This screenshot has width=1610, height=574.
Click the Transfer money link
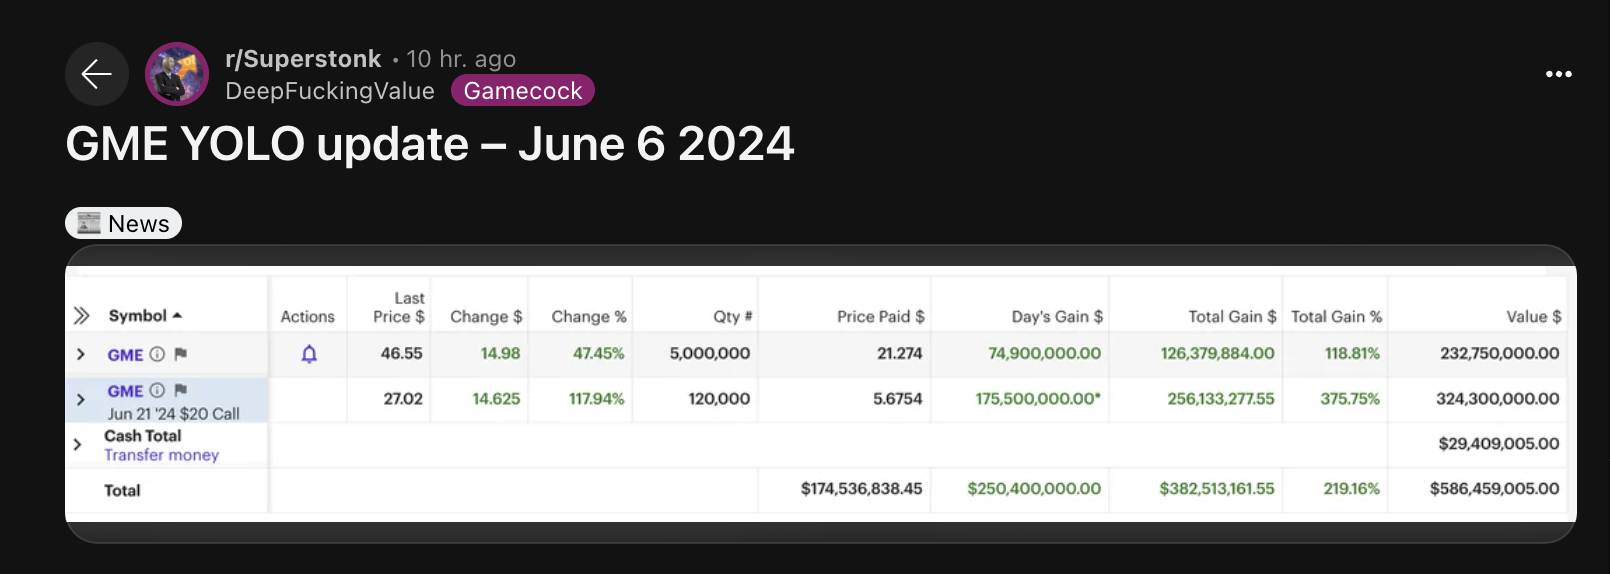coord(161,455)
